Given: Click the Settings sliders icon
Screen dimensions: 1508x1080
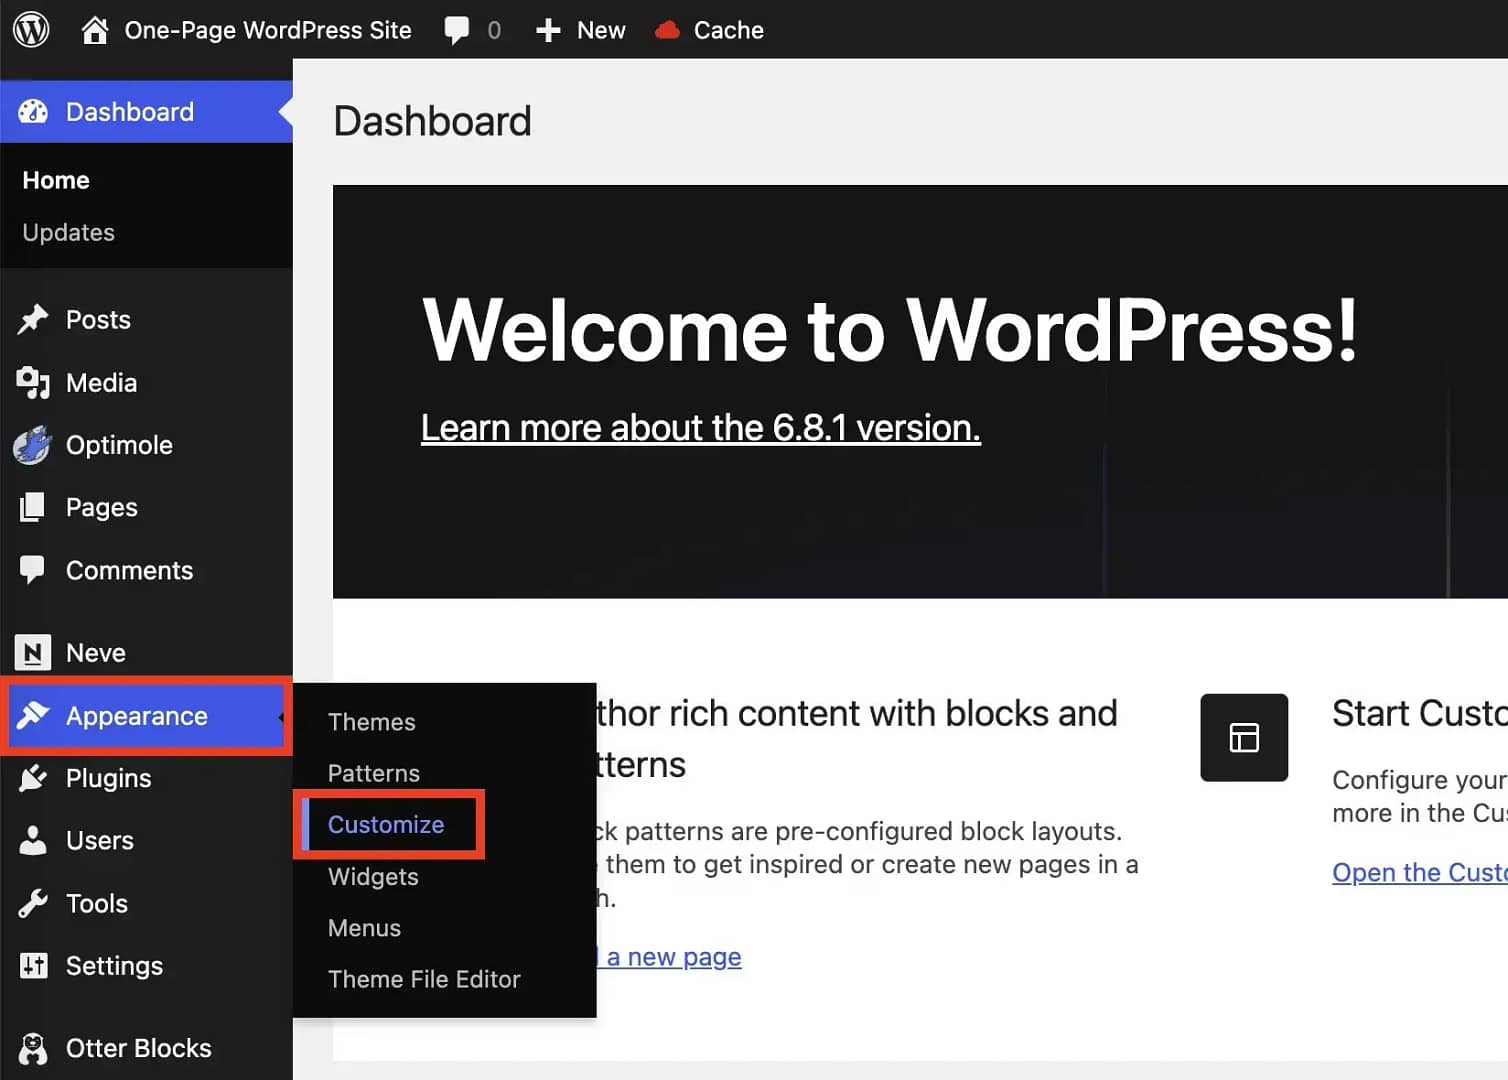Looking at the screenshot, I should click(33, 966).
